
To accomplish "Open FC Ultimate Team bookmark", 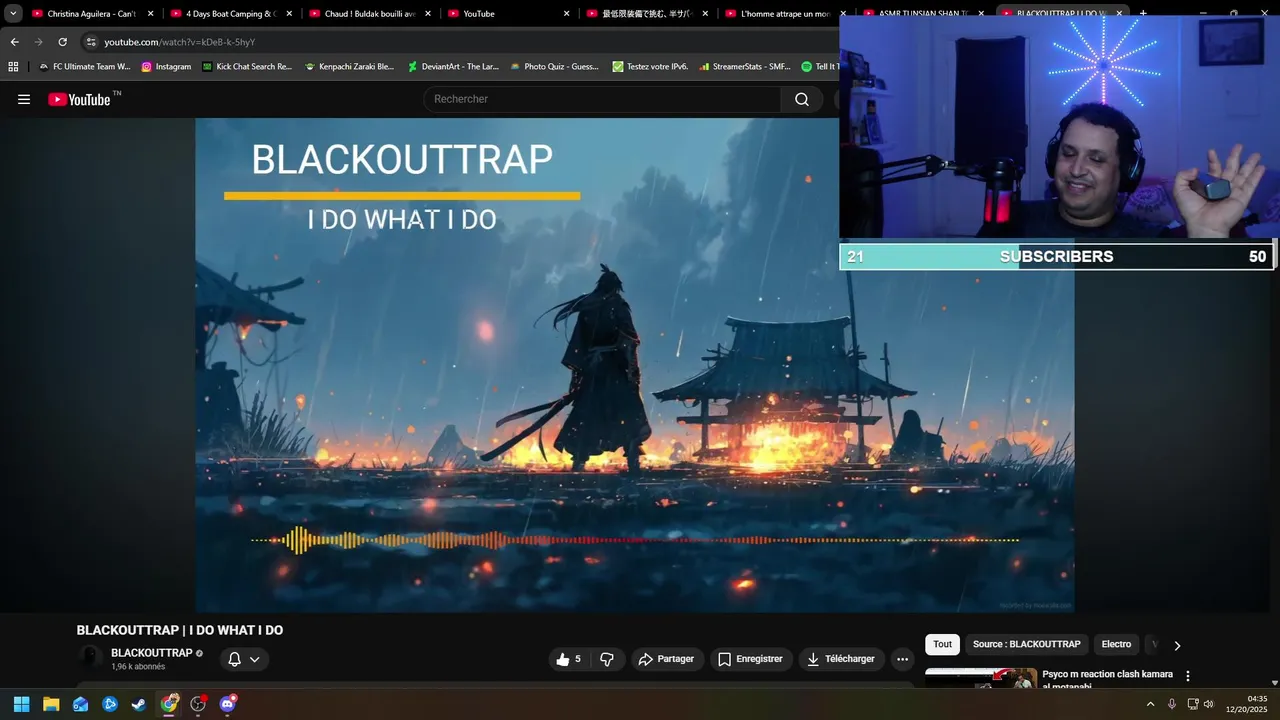I will click(84, 66).
